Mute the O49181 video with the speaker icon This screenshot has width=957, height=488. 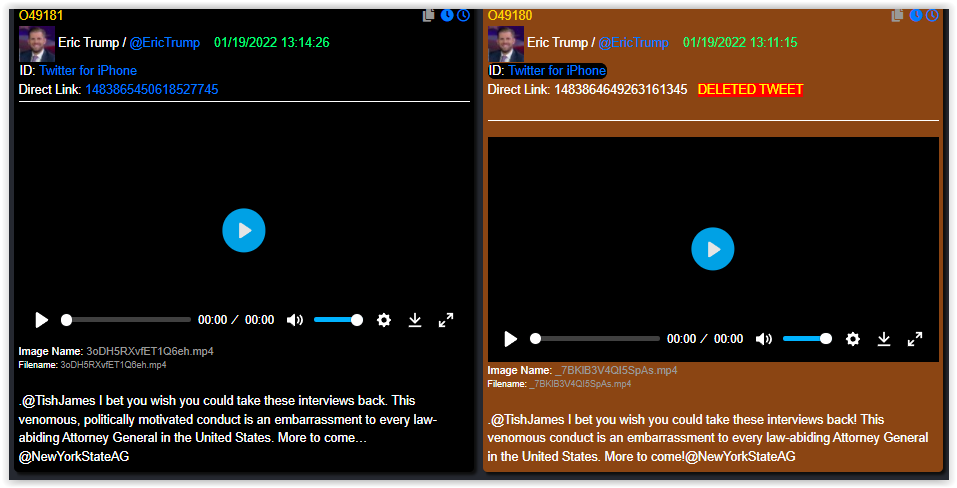click(x=295, y=320)
